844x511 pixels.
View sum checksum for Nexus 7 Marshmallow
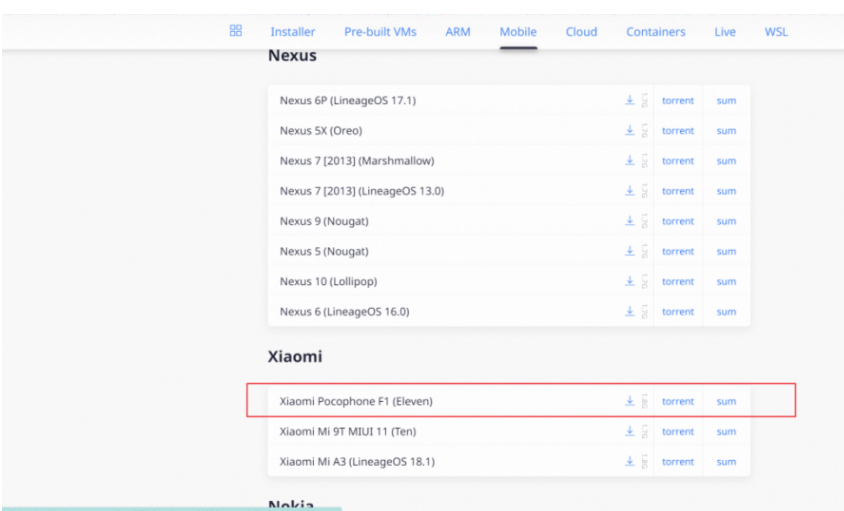click(726, 161)
